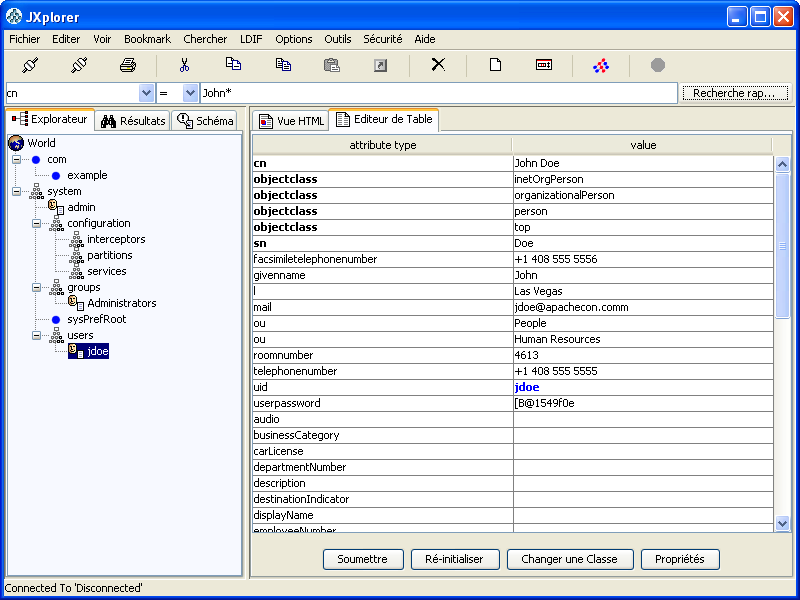The width and height of the screenshot is (800, 600).
Task: Click the Las Vegas value cell
Action: coord(643,291)
